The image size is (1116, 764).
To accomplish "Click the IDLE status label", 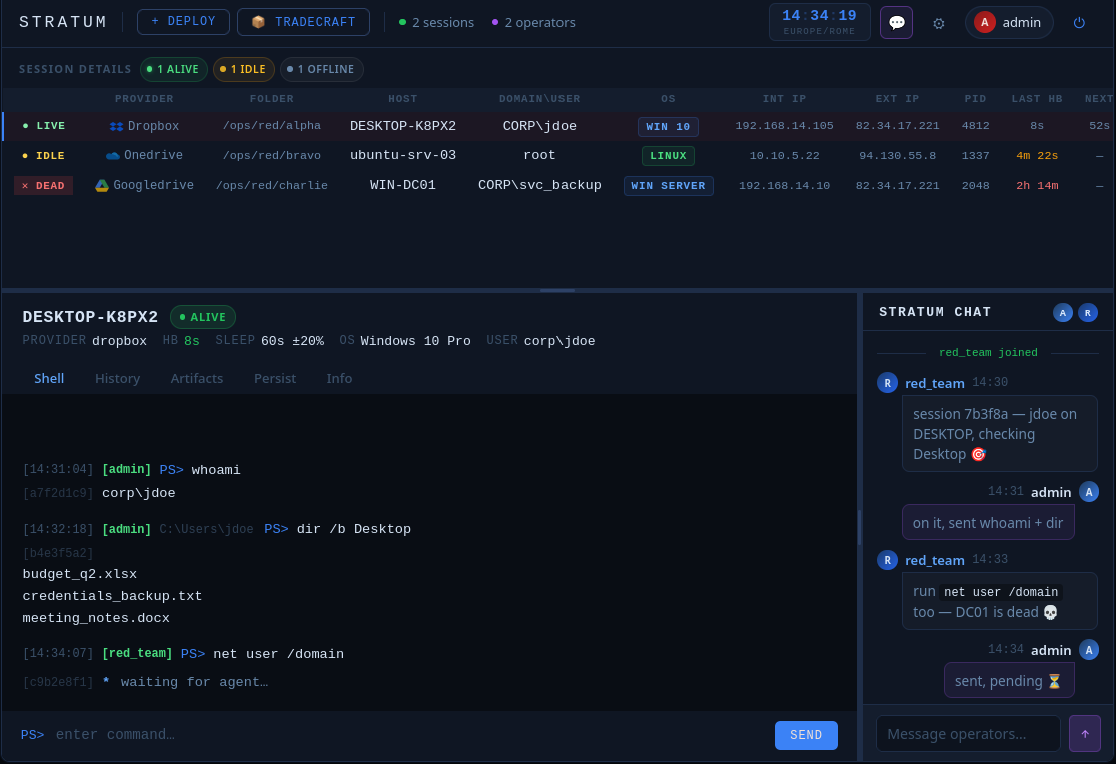I will click(x=43, y=155).
